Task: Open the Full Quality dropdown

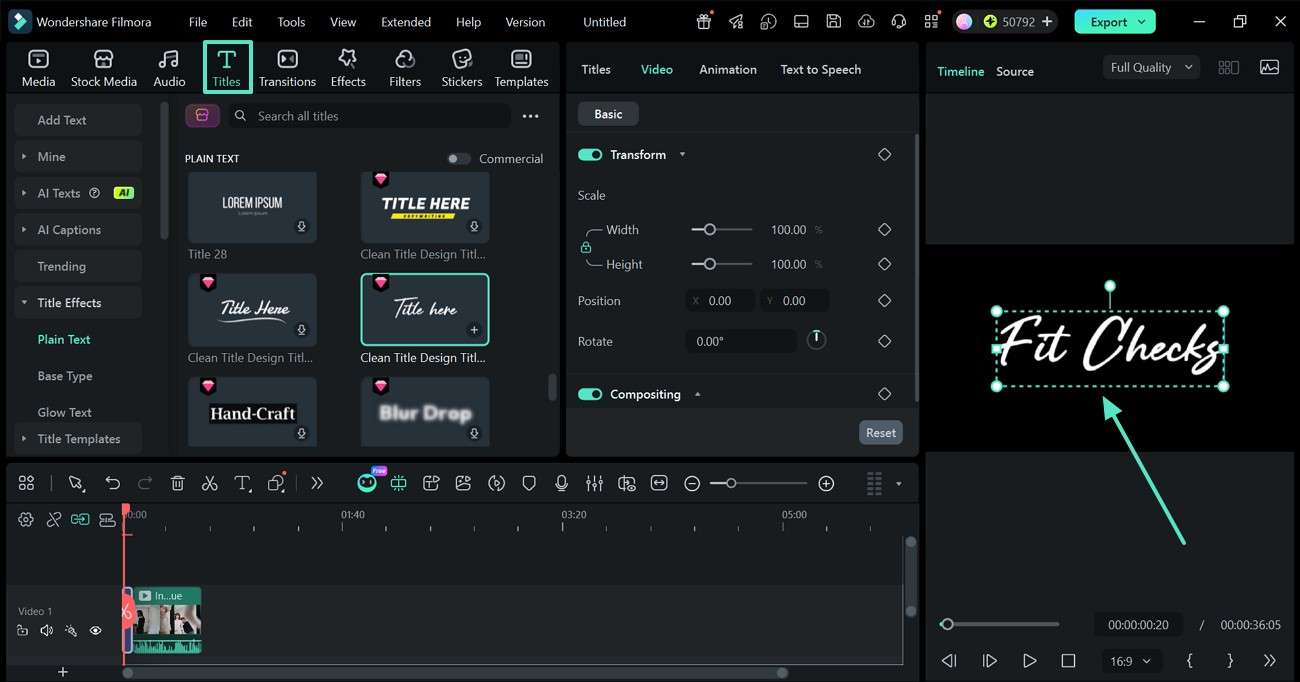Action: pyautogui.click(x=1151, y=67)
